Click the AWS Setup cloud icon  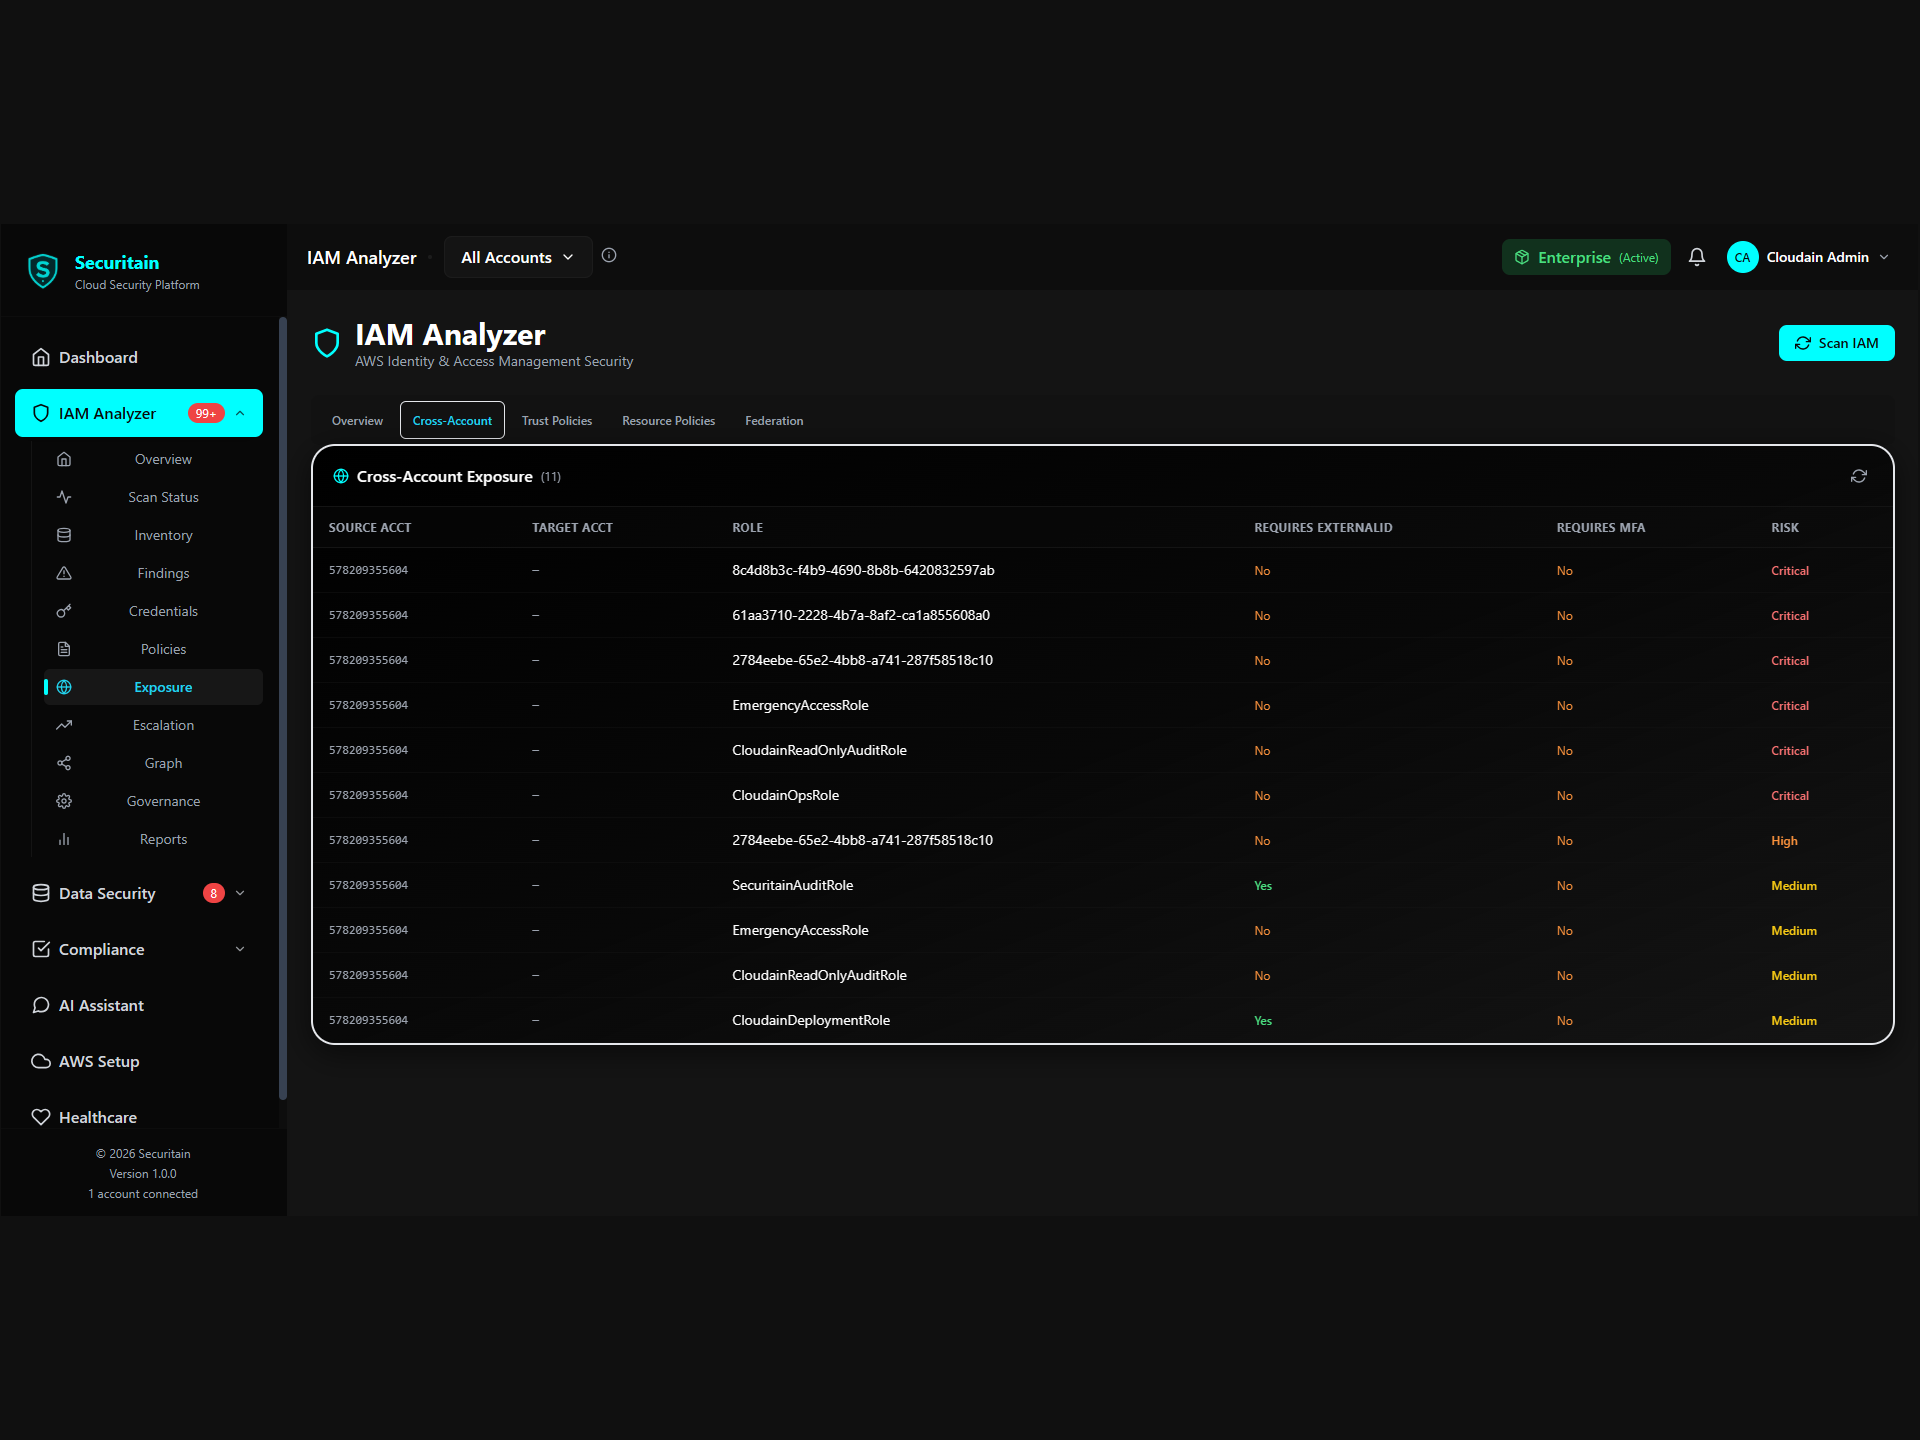pos(41,1061)
